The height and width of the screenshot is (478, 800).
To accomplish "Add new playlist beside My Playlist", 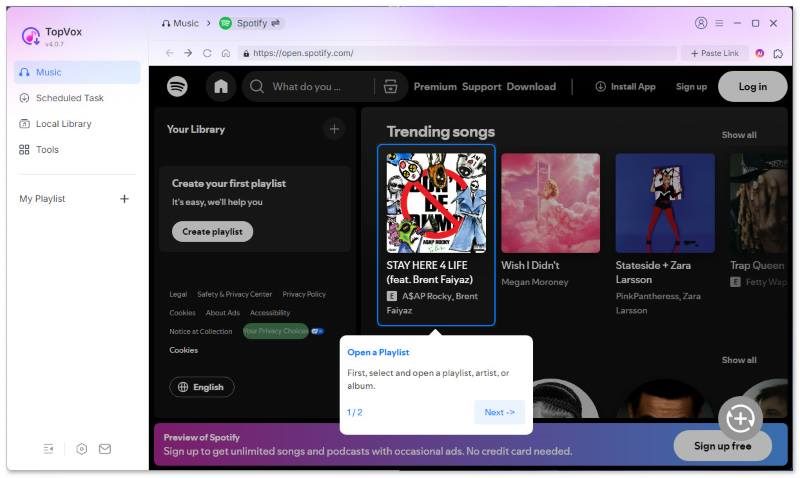I will pyautogui.click(x=124, y=199).
